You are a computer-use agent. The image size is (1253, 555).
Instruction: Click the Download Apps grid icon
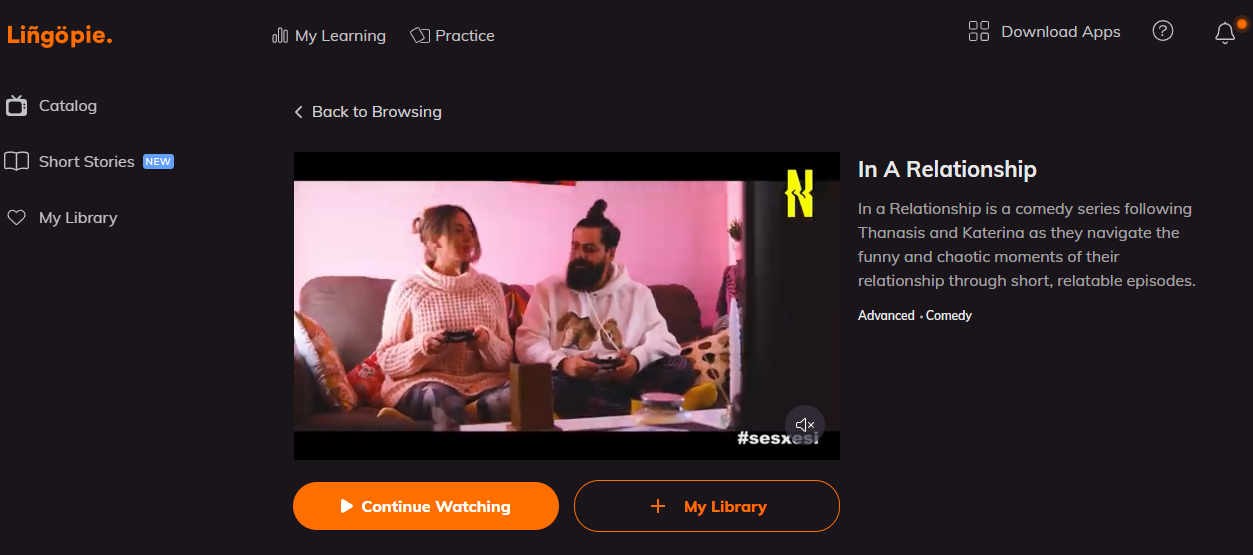click(x=979, y=31)
